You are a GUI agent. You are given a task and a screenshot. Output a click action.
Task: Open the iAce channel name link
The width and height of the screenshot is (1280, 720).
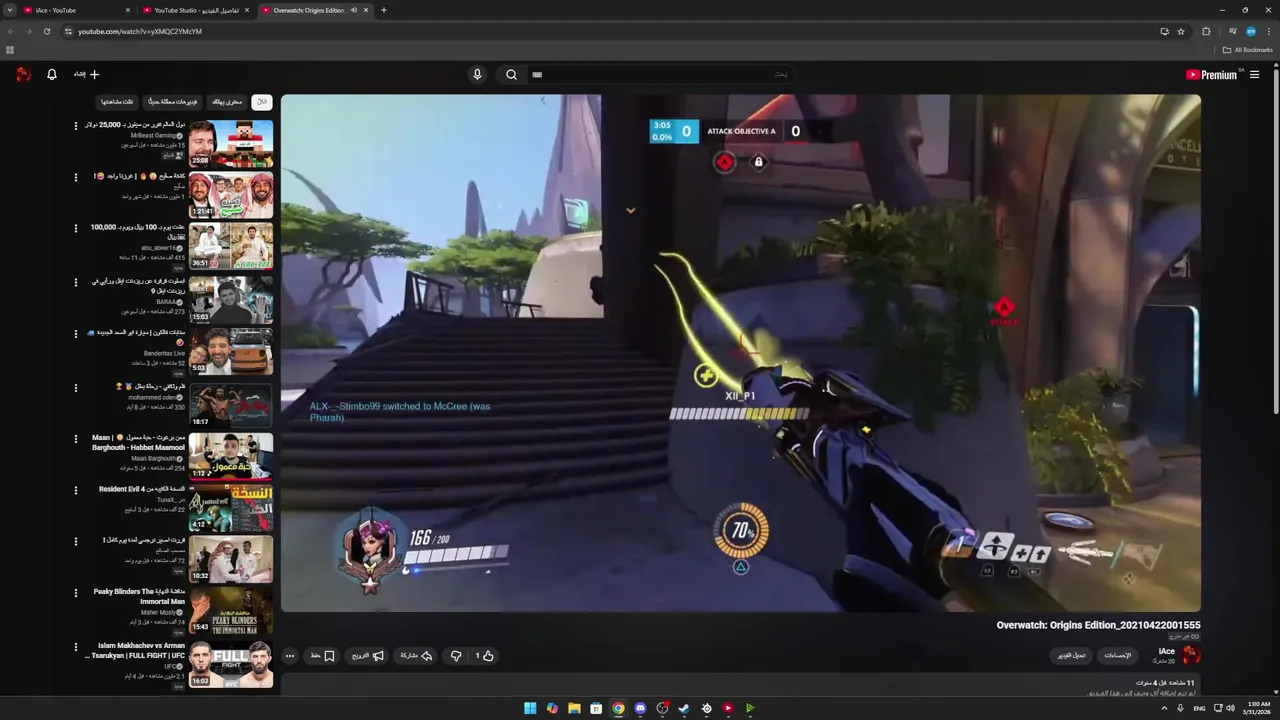coord(1167,651)
